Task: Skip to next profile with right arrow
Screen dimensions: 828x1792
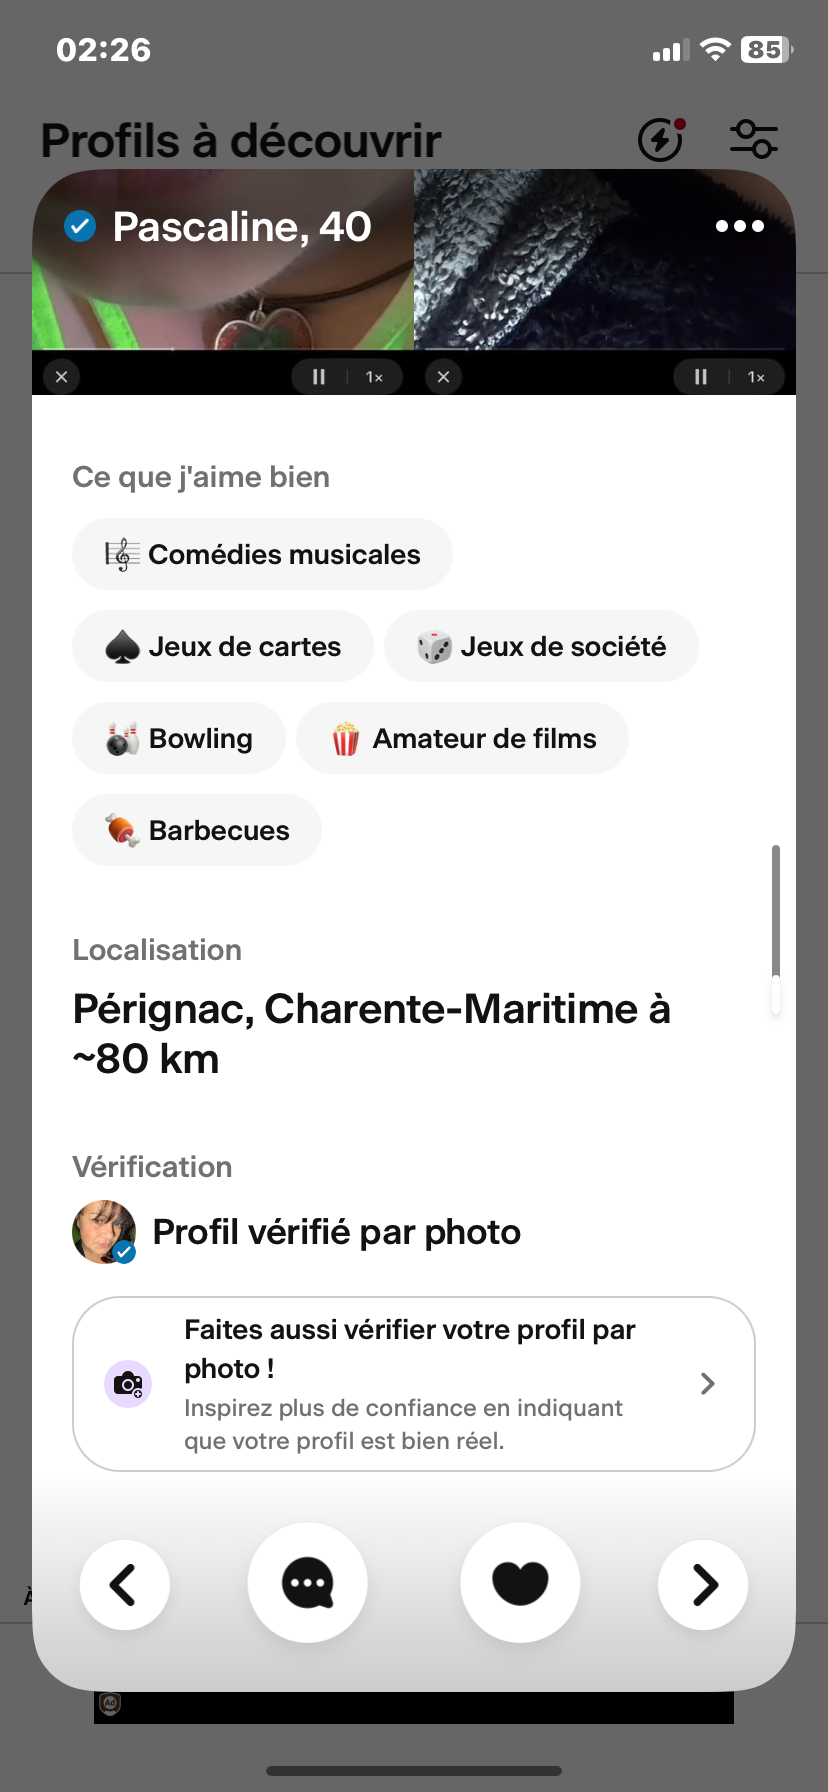Action: [703, 1584]
